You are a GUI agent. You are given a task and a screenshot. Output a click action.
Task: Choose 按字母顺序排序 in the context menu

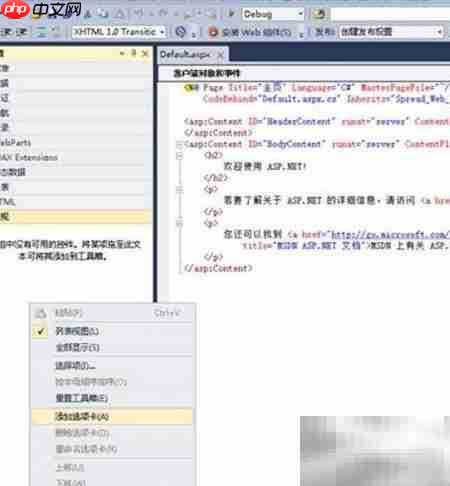(112, 382)
